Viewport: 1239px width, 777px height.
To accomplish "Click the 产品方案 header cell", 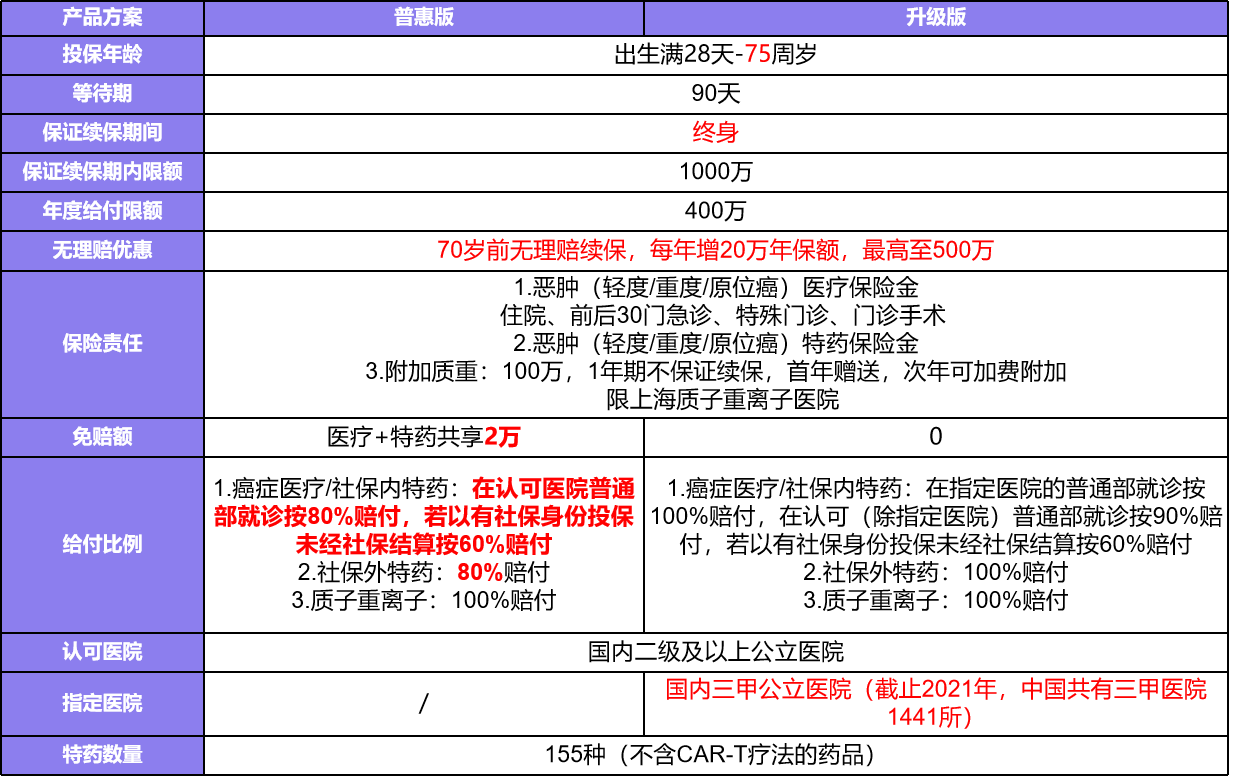I will [102, 17].
